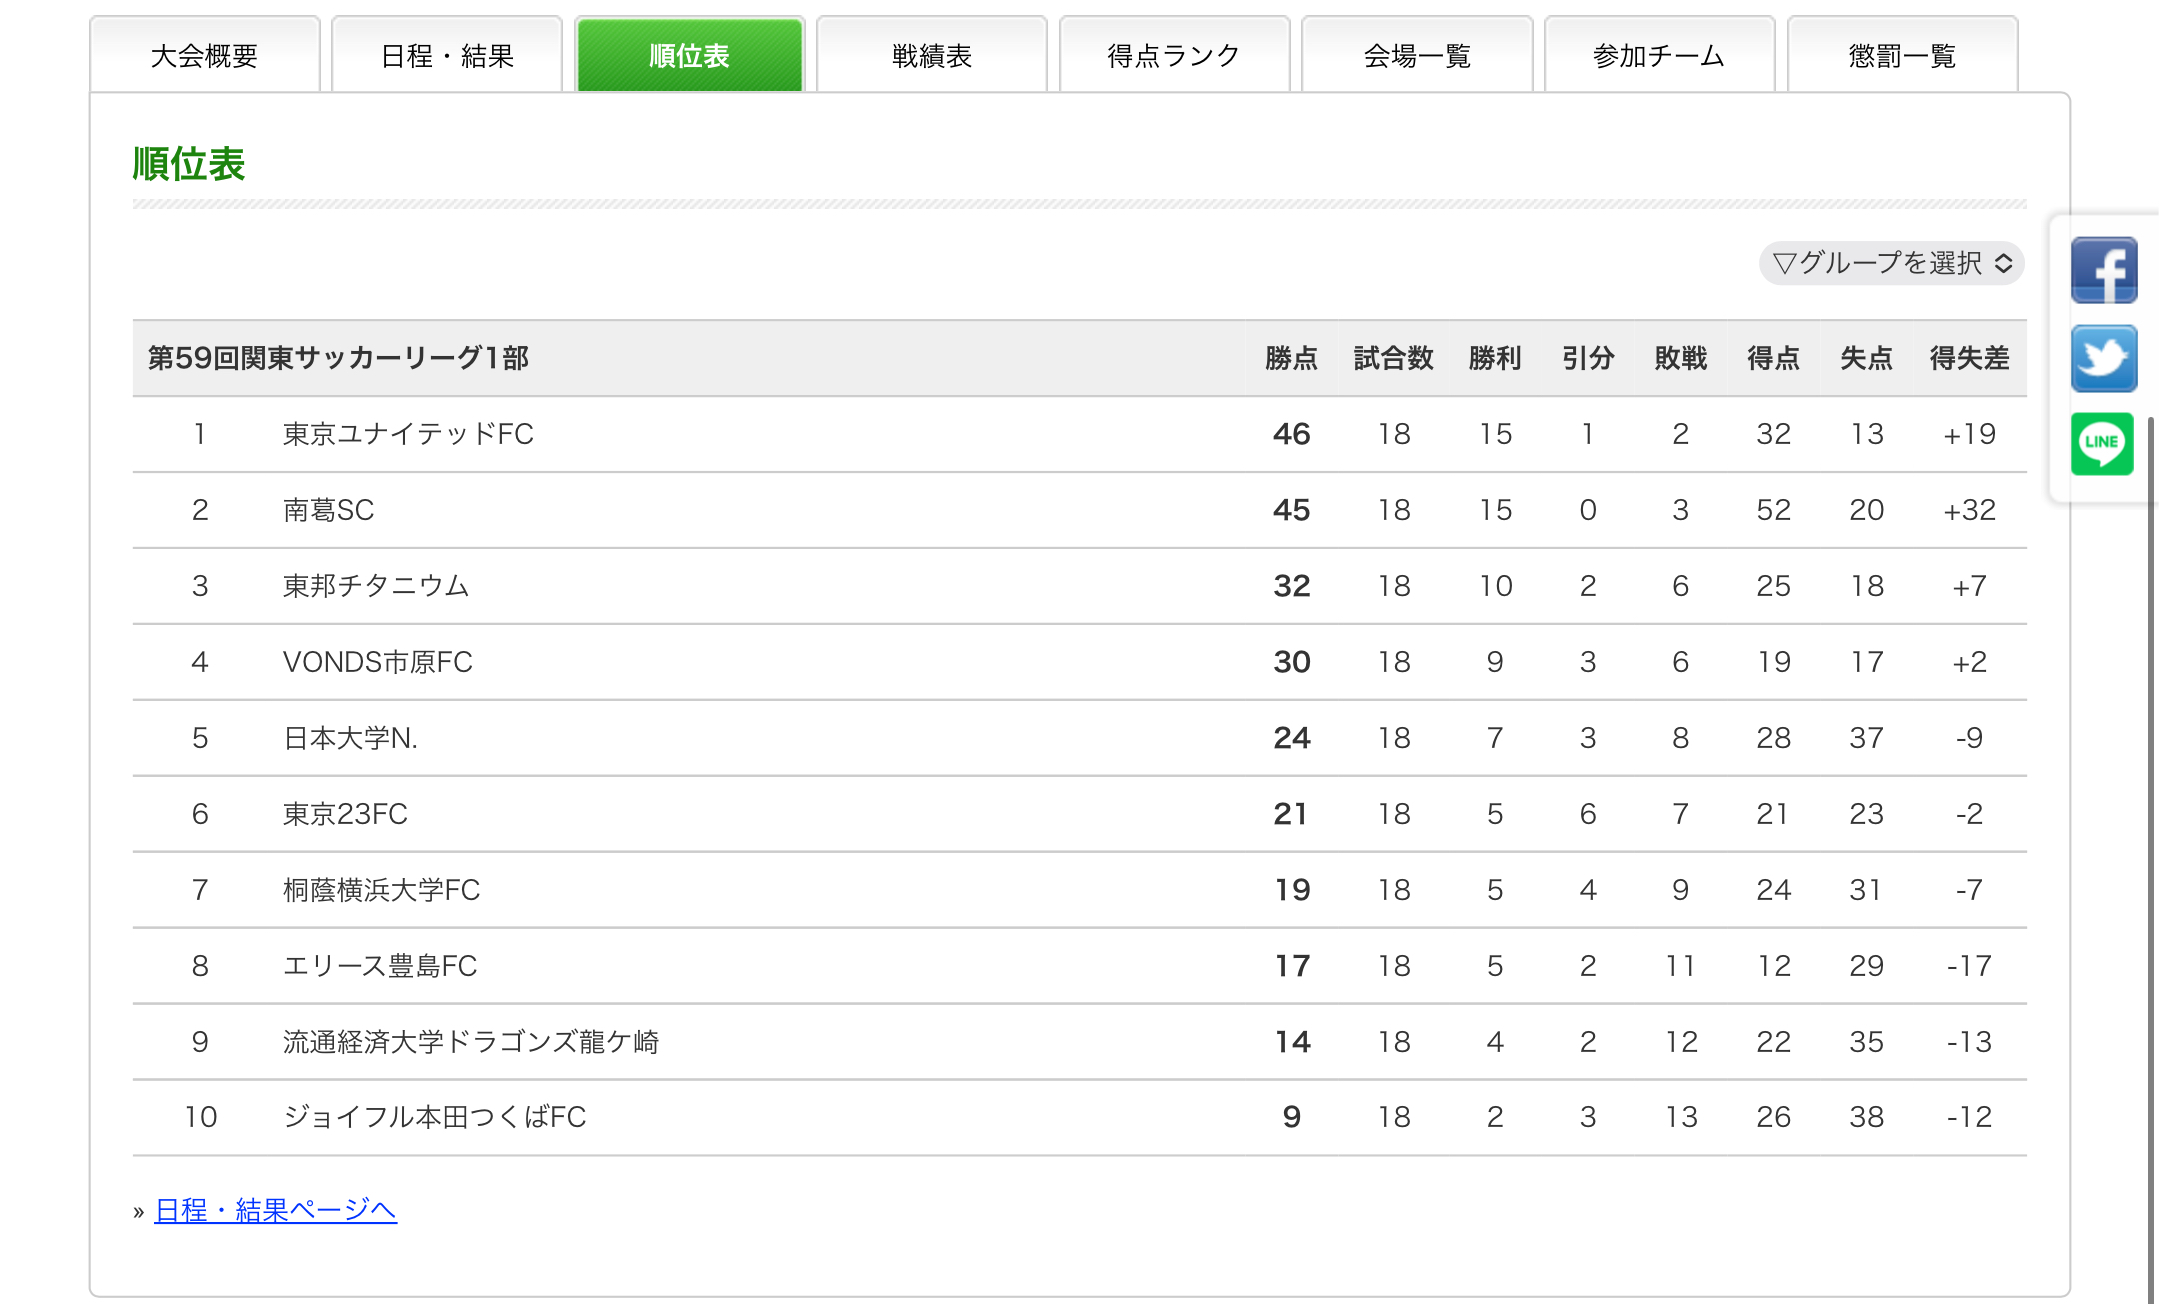Share the standings on Twitter
The width and height of the screenshot is (2160, 1304).
tap(2103, 358)
